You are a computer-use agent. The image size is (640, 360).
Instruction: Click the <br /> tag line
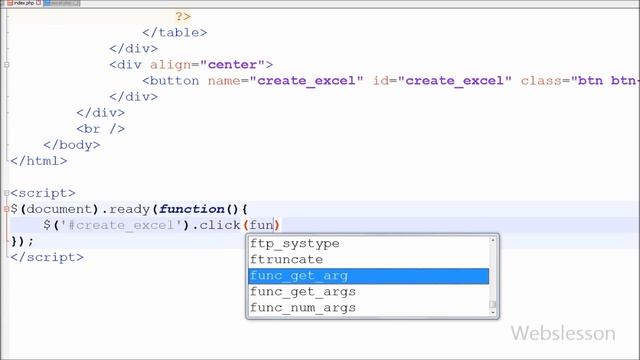point(100,129)
